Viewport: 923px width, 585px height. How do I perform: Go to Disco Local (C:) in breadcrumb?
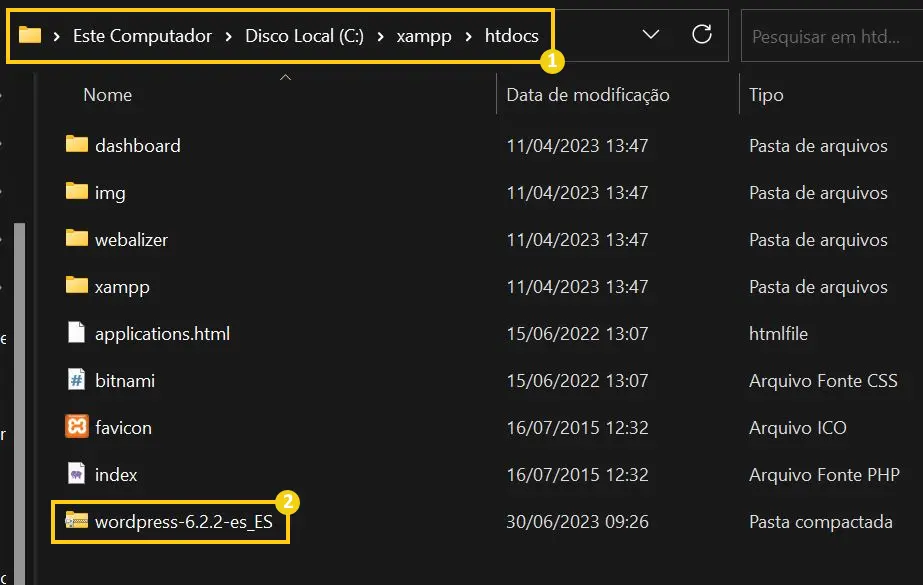click(304, 36)
